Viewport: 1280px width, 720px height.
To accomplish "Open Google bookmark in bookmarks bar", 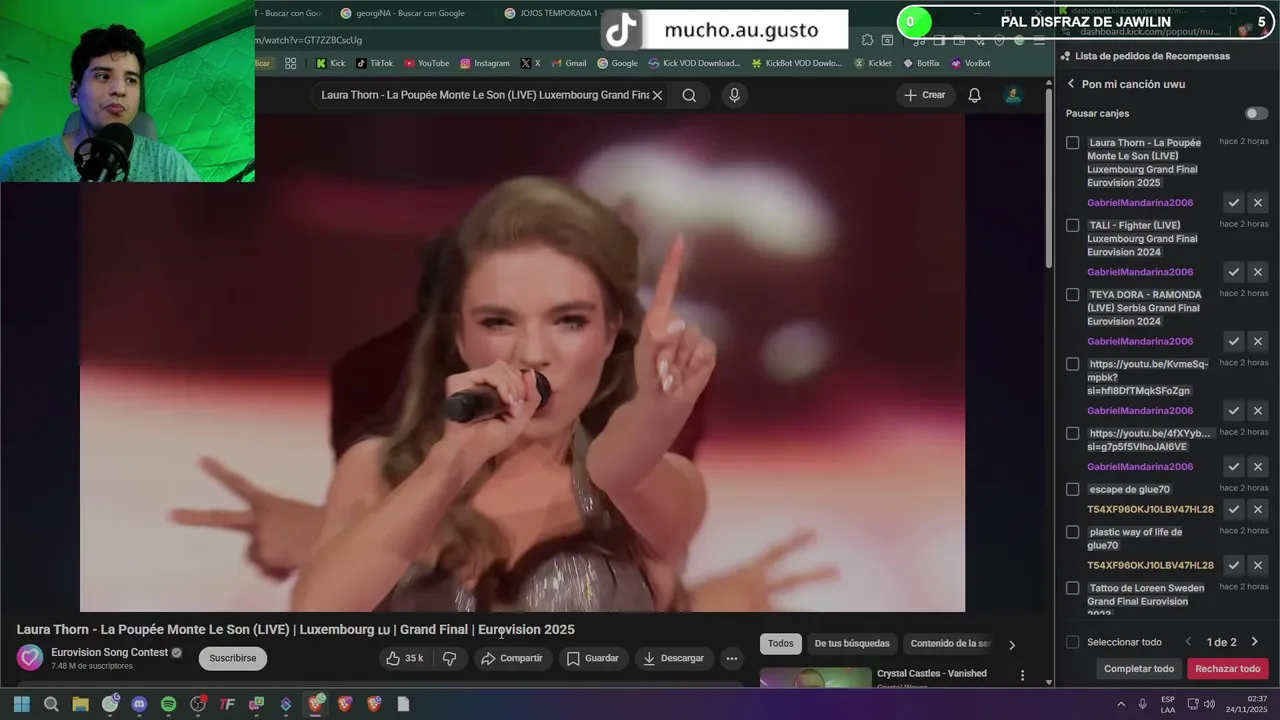I will (x=617, y=63).
